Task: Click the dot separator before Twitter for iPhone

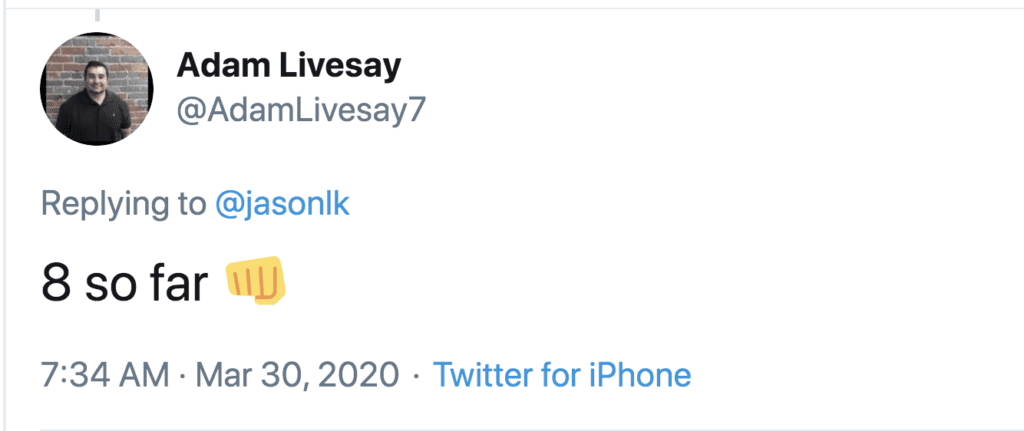Action: (415, 377)
